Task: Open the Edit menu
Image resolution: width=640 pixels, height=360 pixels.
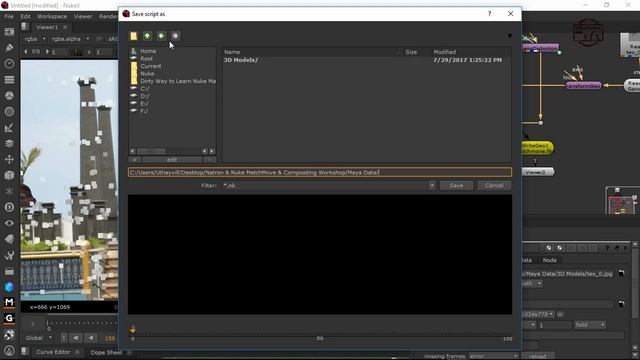Action: pyautogui.click(x=25, y=17)
